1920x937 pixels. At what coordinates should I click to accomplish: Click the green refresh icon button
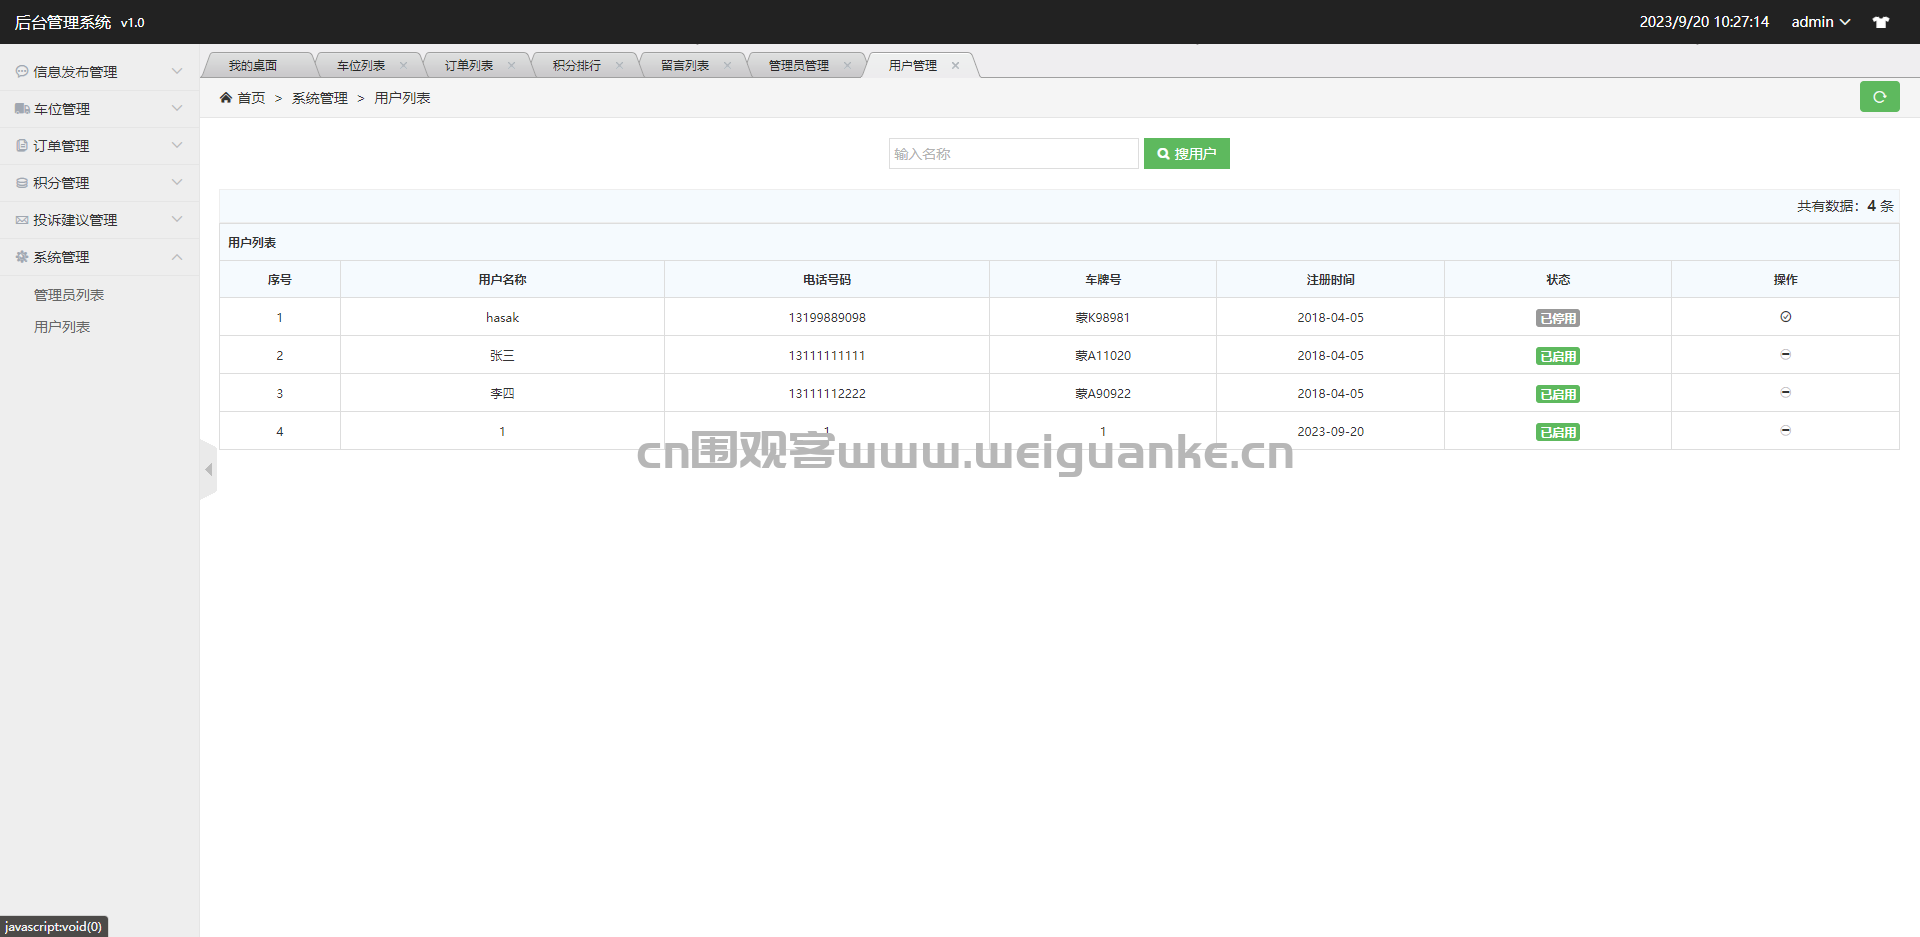pyautogui.click(x=1879, y=97)
